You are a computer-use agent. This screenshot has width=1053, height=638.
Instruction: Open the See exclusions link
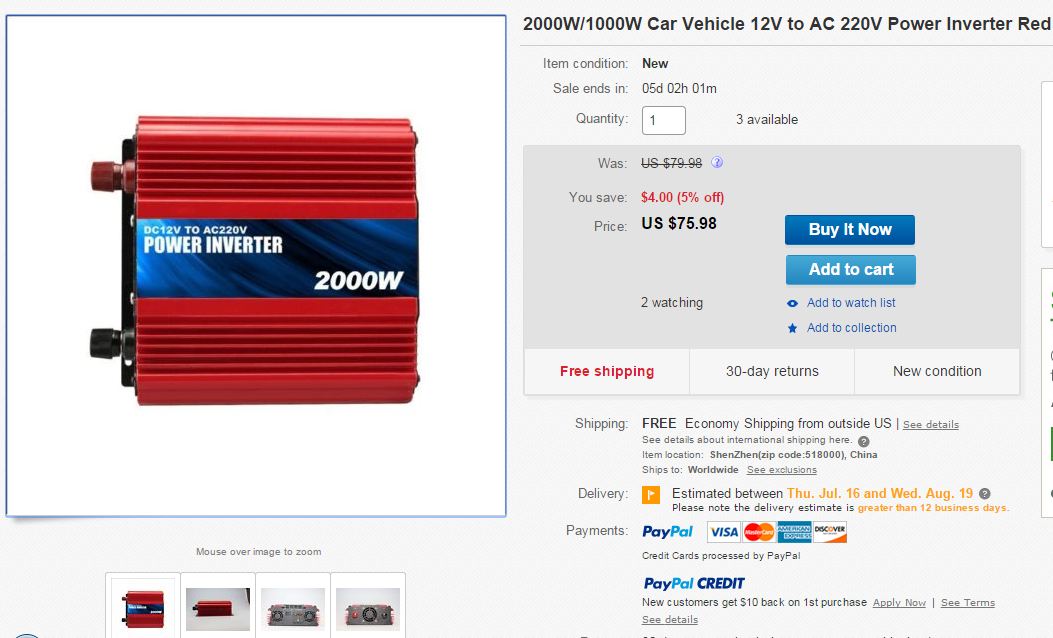pos(781,470)
